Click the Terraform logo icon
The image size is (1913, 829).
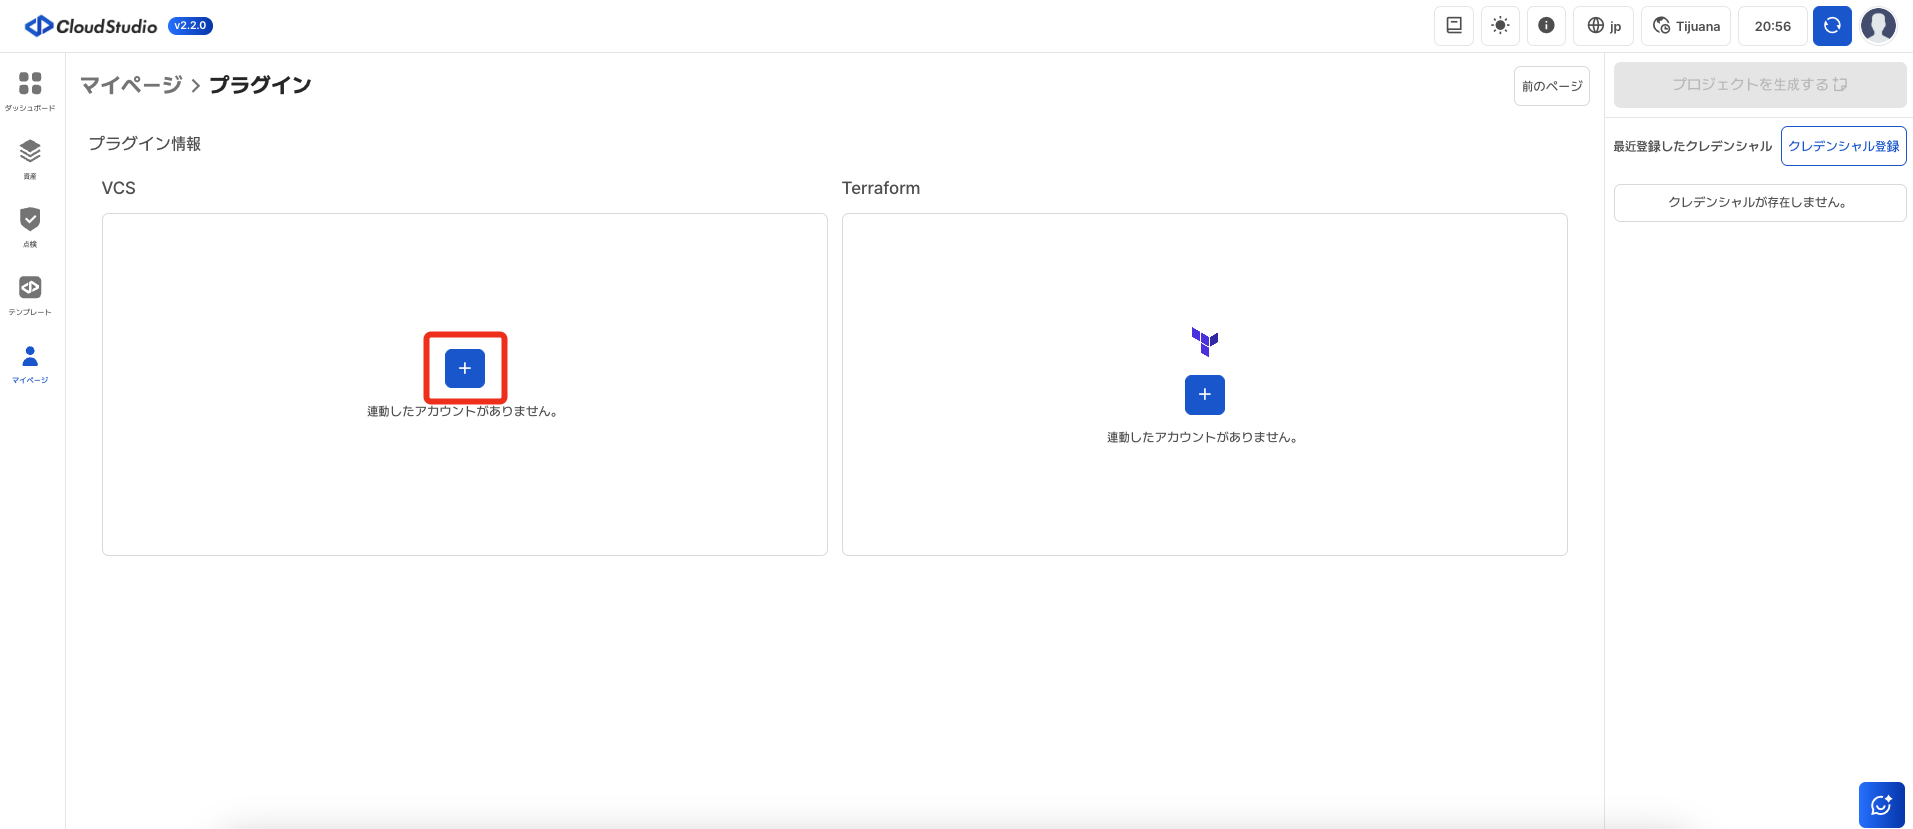point(1204,341)
